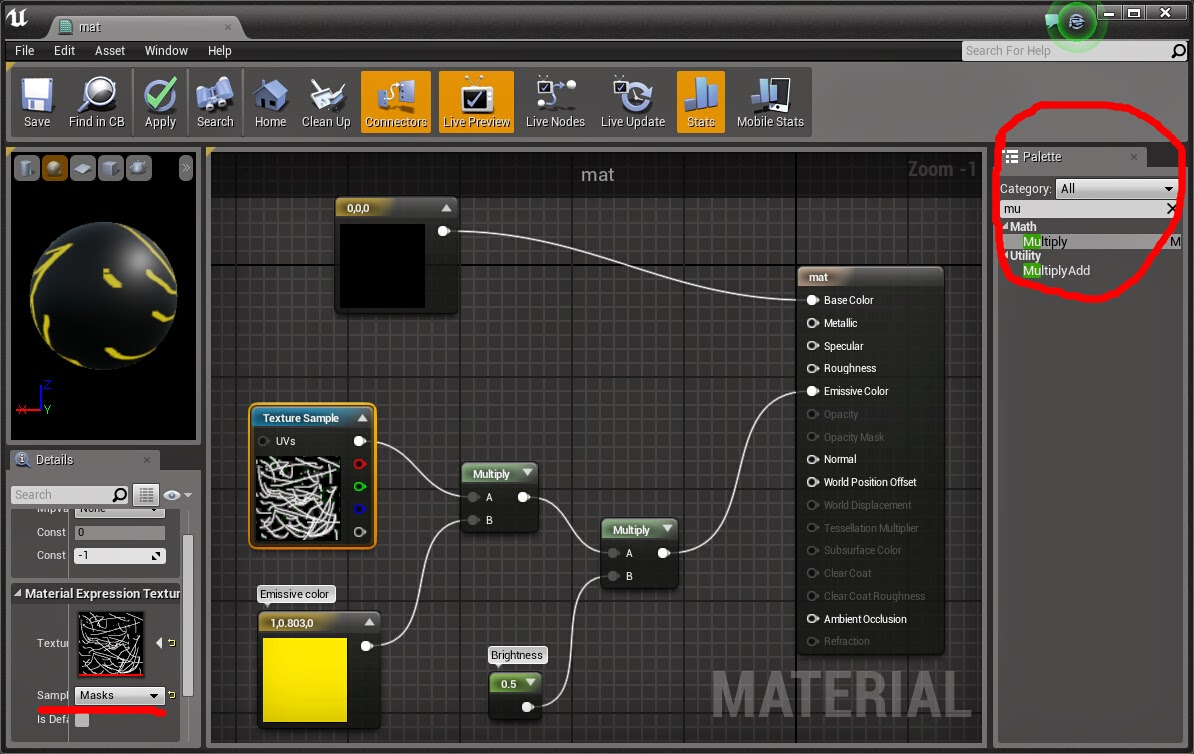Show Mobile Stats via its toolbar icon

point(769,100)
